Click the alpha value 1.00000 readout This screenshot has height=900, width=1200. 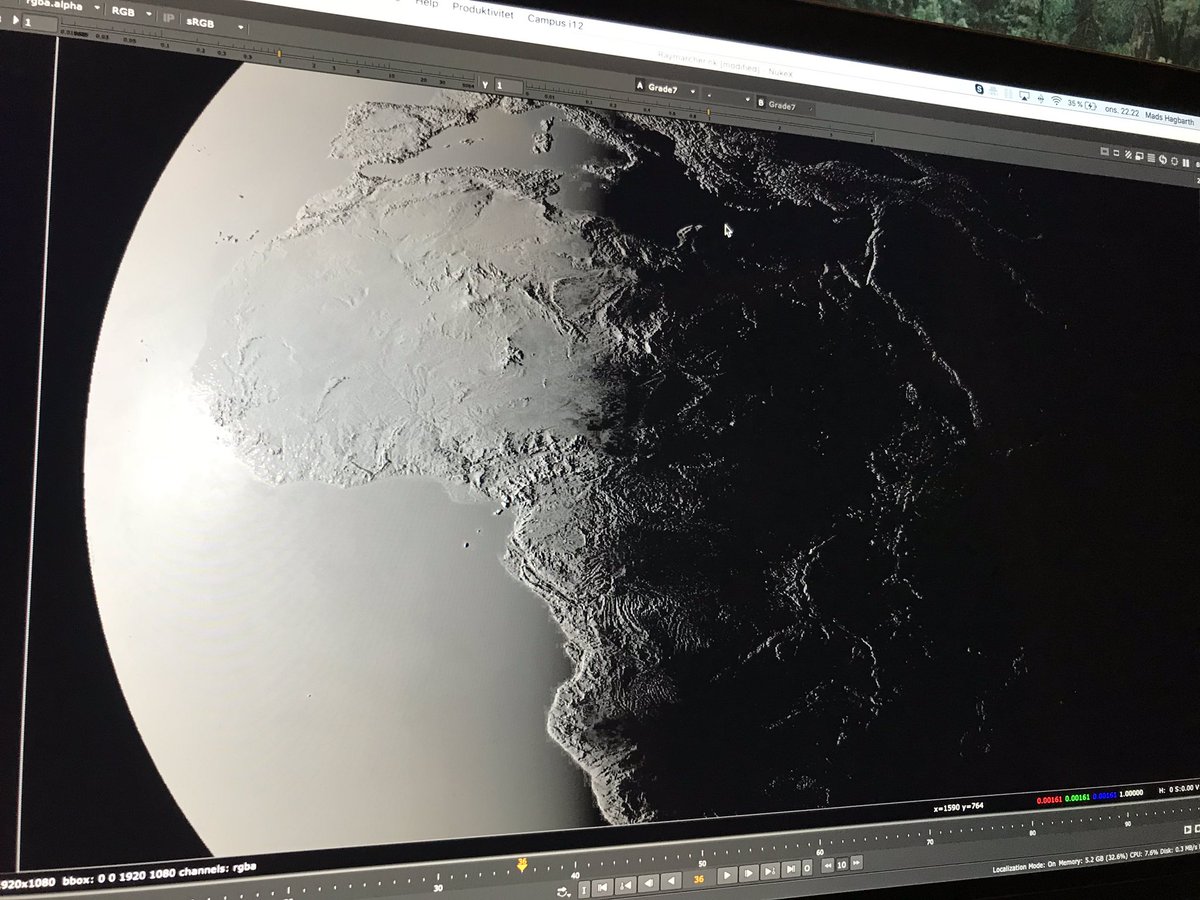(x=1131, y=794)
